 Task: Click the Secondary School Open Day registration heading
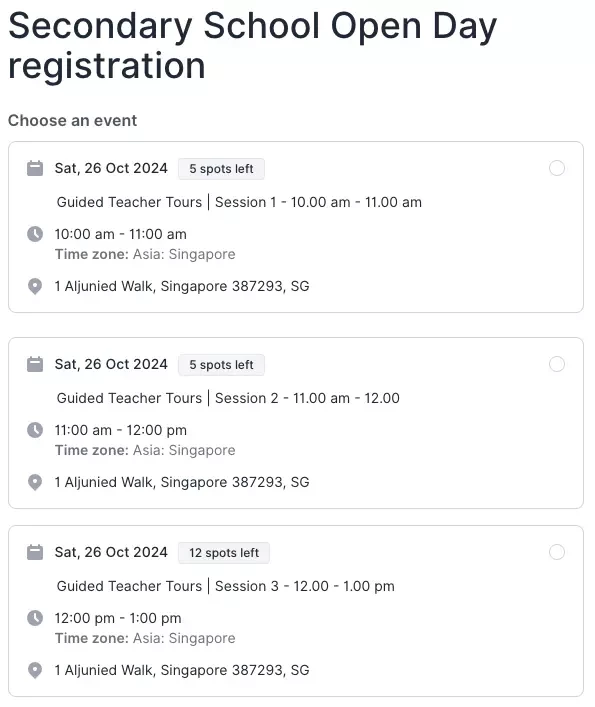(x=252, y=45)
